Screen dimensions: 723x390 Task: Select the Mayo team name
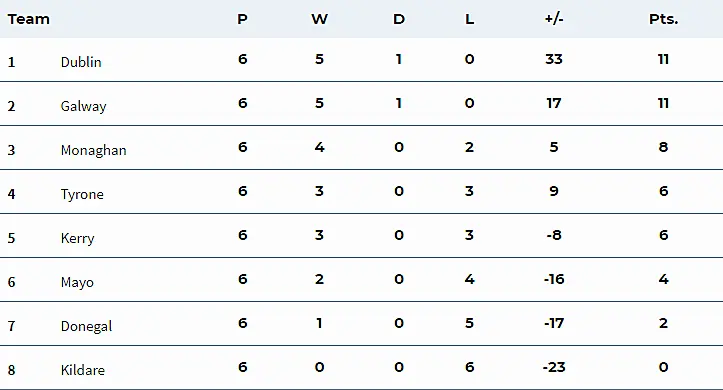pyautogui.click(x=77, y=282)
